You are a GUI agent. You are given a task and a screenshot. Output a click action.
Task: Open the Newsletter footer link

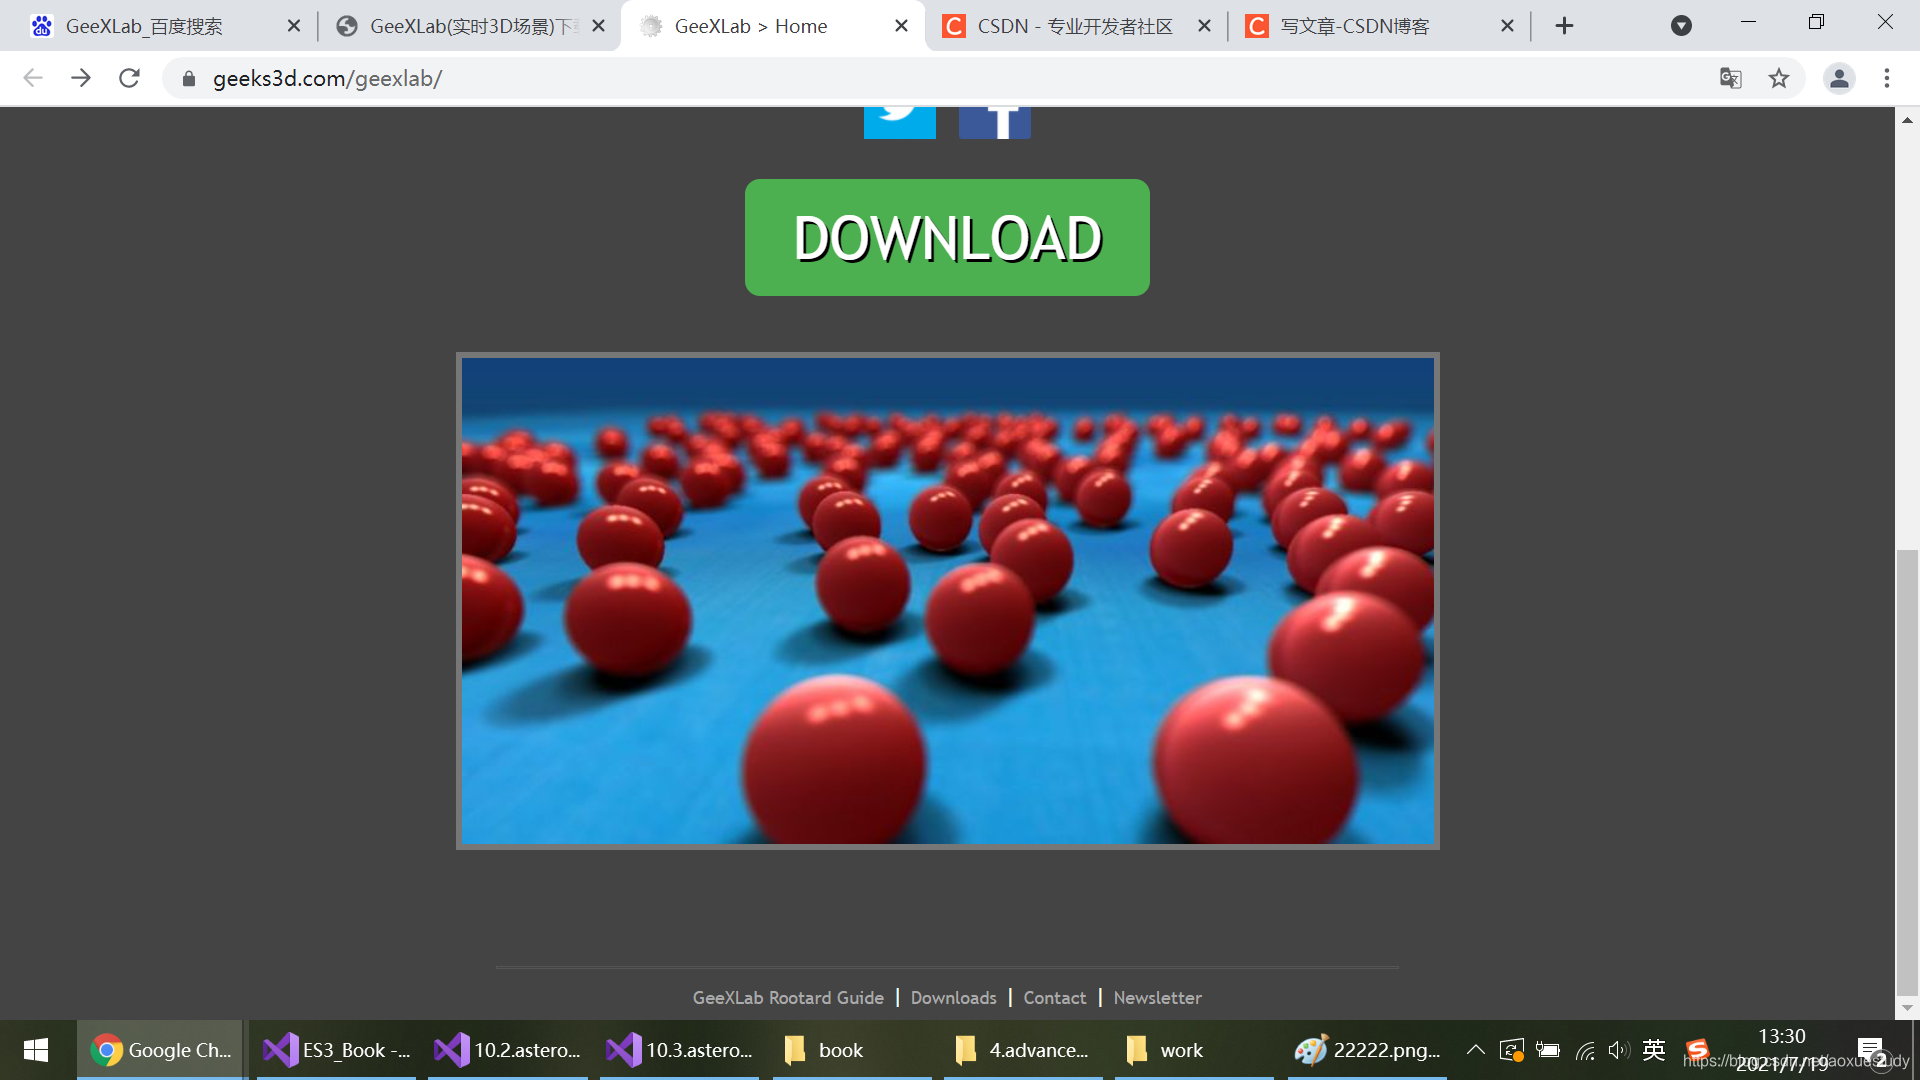pos(1157,998)
